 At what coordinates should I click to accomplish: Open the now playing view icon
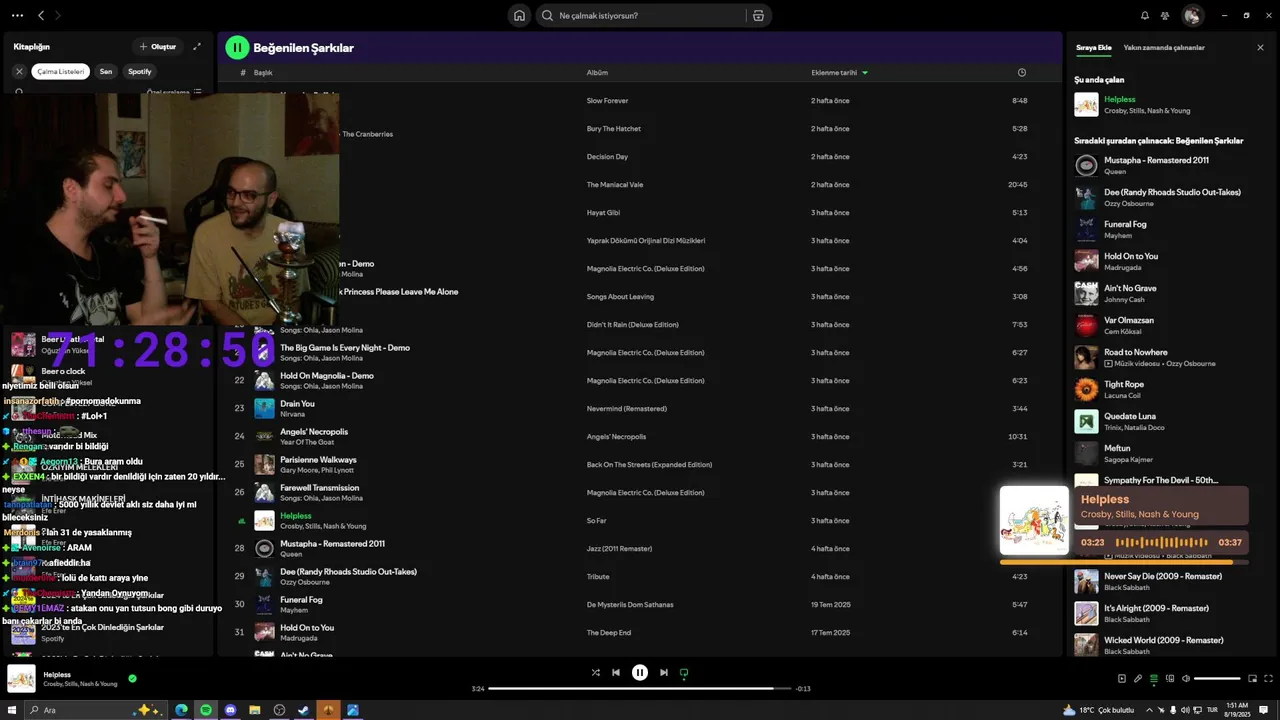pyautogui.click(x=1122, y=678)
